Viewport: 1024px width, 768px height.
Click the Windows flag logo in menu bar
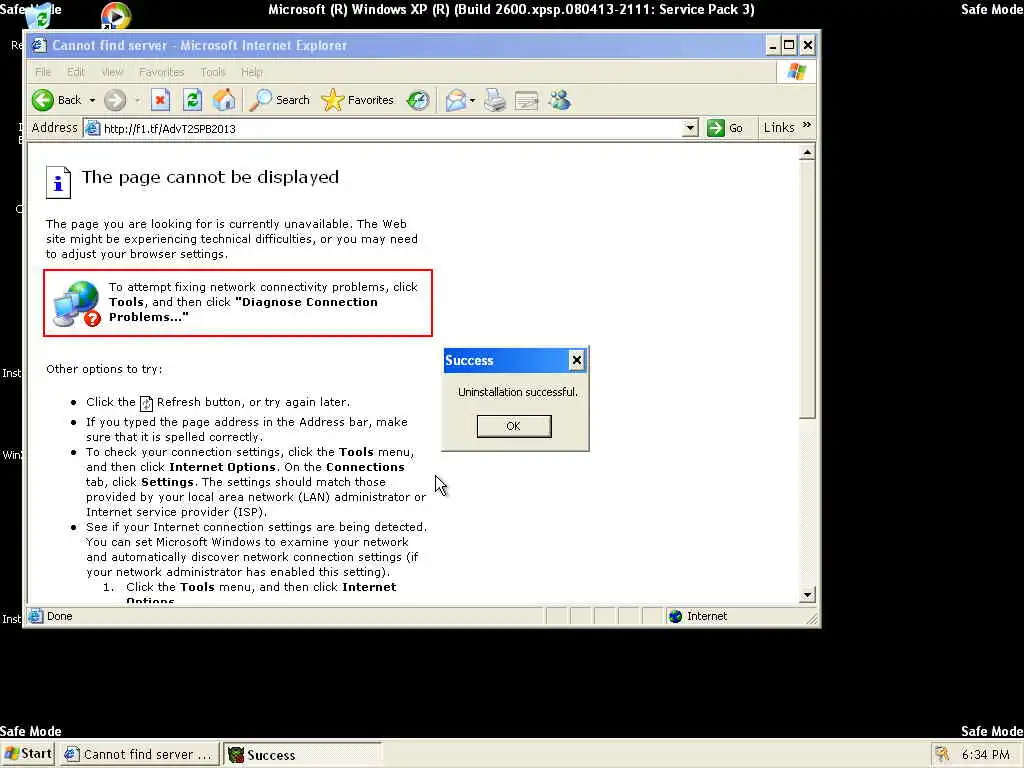[x=796, y=71]
